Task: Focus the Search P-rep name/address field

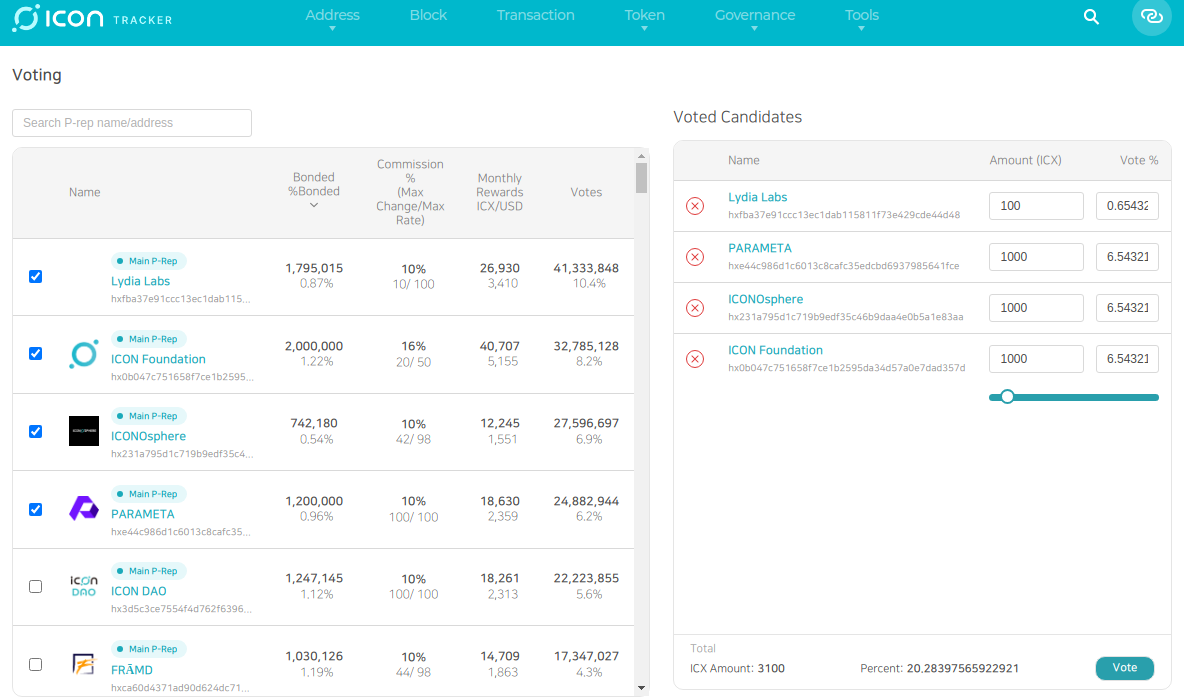Action: coord(132,123)
